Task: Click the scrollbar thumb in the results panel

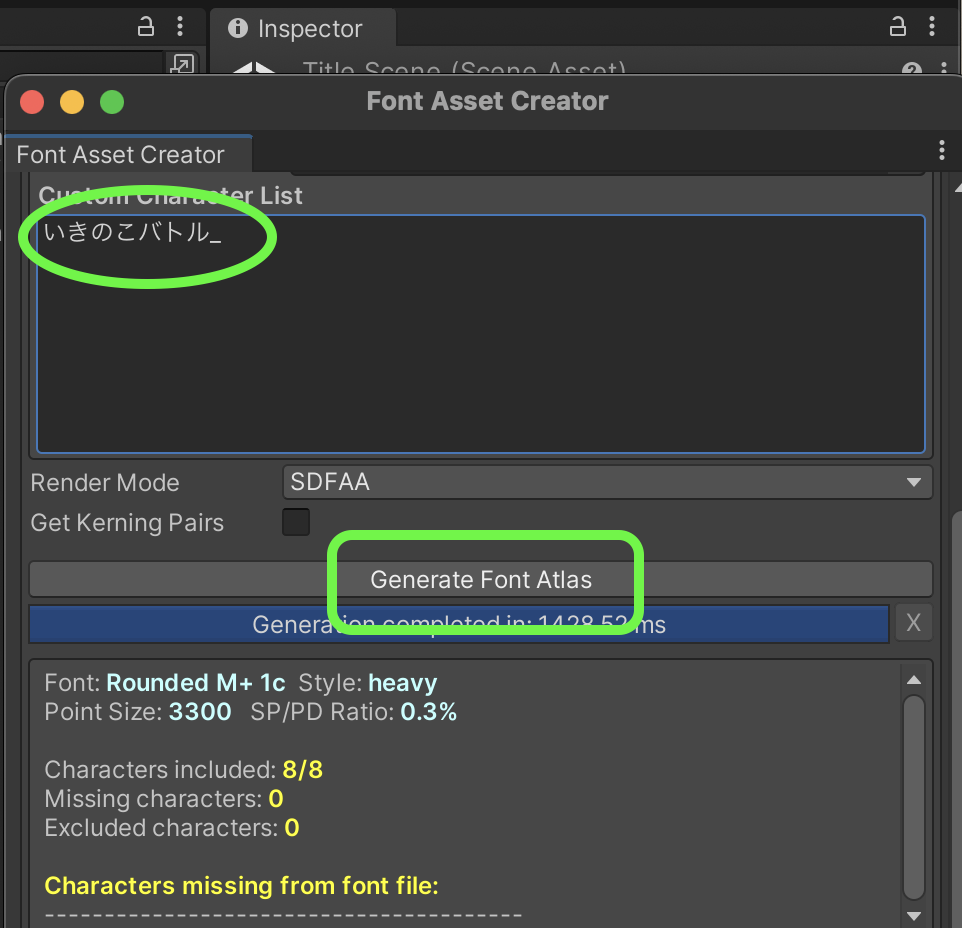Action: tap(913, 790)
